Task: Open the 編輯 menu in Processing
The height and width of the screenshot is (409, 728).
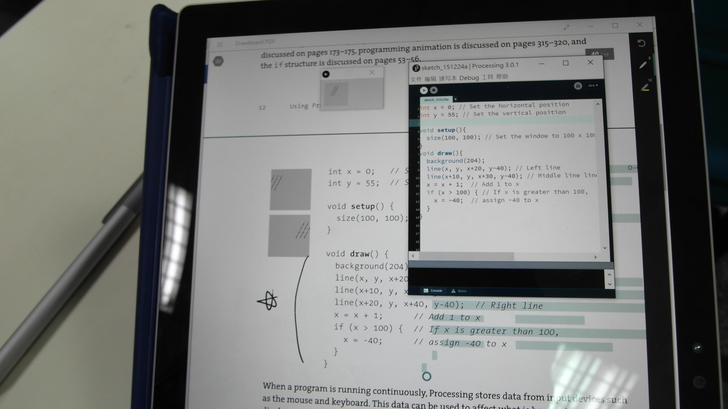Action: 430,79
